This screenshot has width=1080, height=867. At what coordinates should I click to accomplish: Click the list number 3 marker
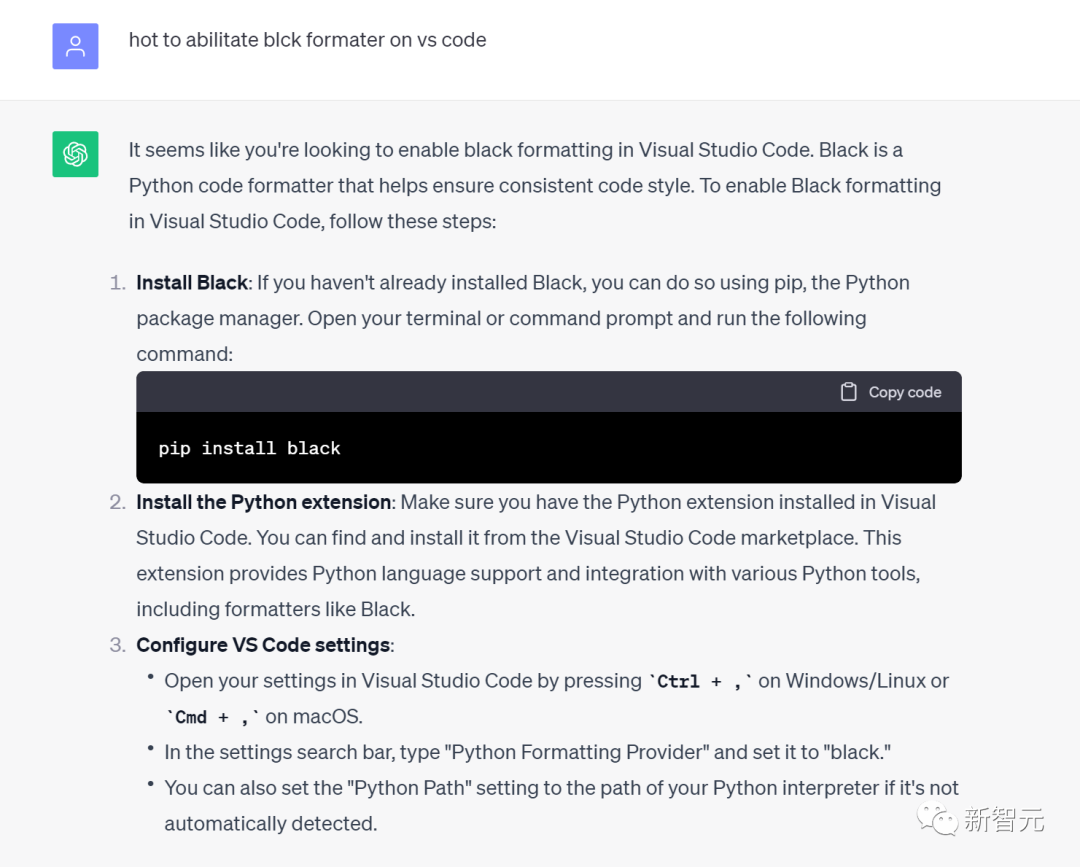point(117,645)
